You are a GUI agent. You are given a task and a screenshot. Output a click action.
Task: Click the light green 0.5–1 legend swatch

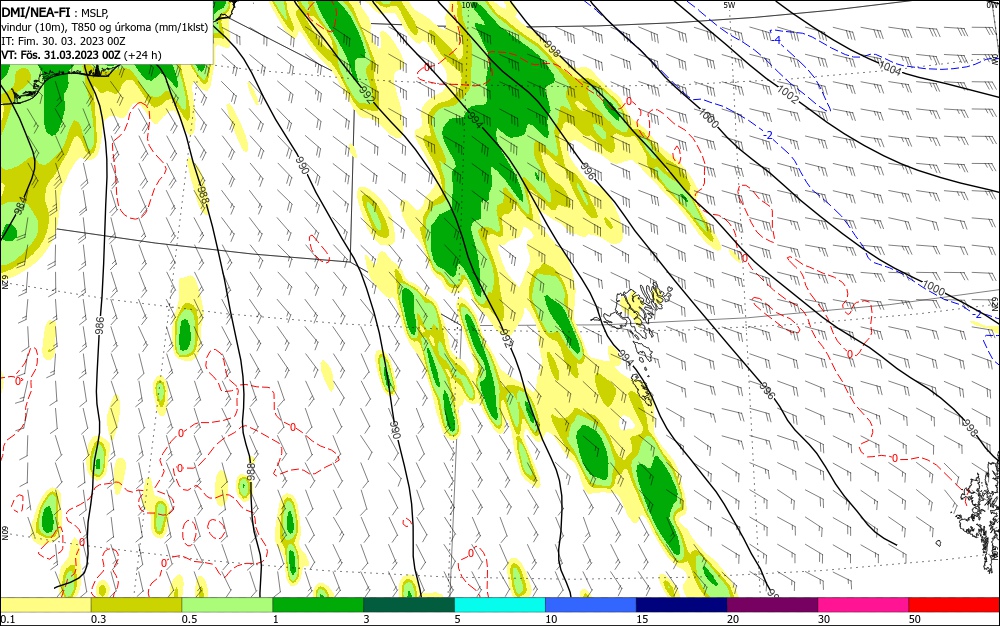(x=227, y=605)
